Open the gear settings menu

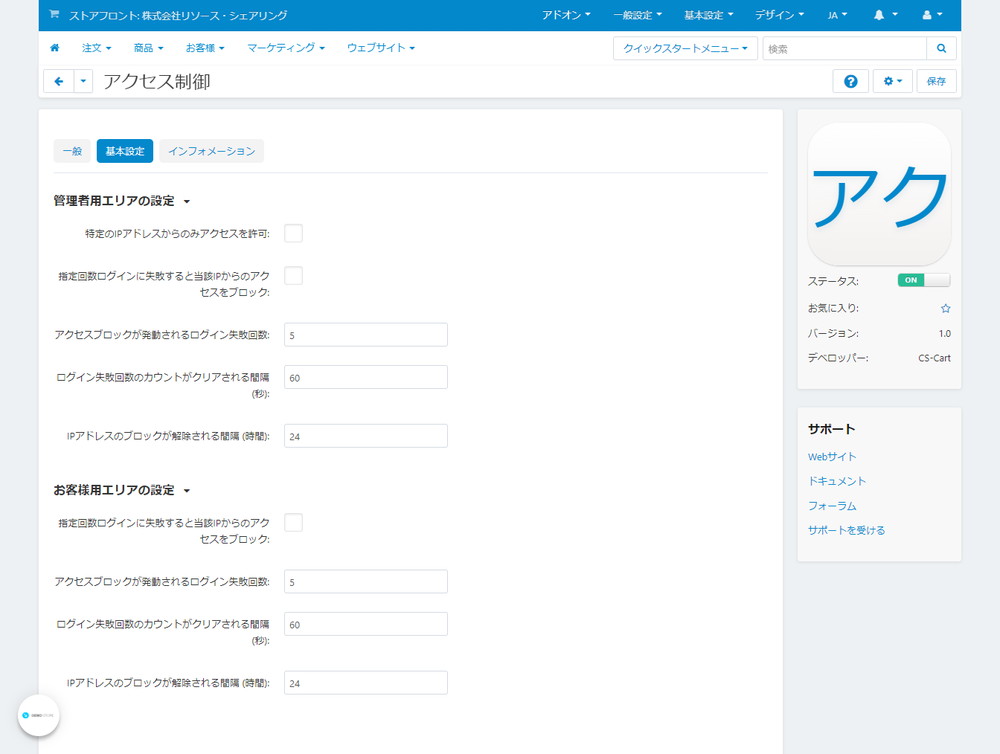click(x=892, y=81)
